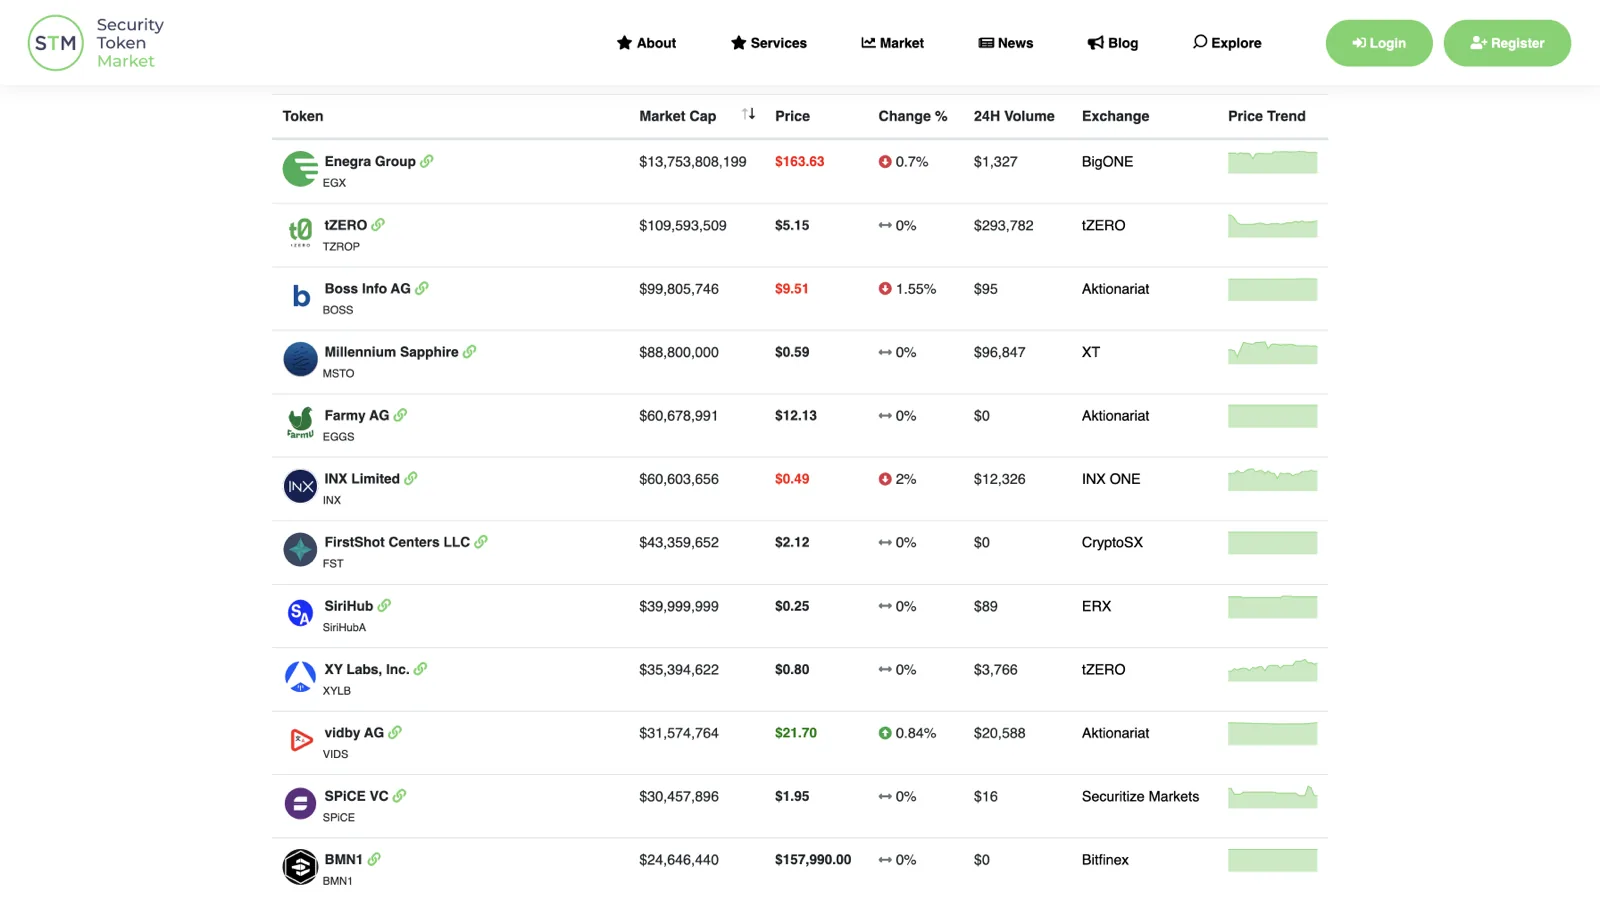Click the Boss Info AG logo
The image size is (1600, 900).
click(300, 296)
